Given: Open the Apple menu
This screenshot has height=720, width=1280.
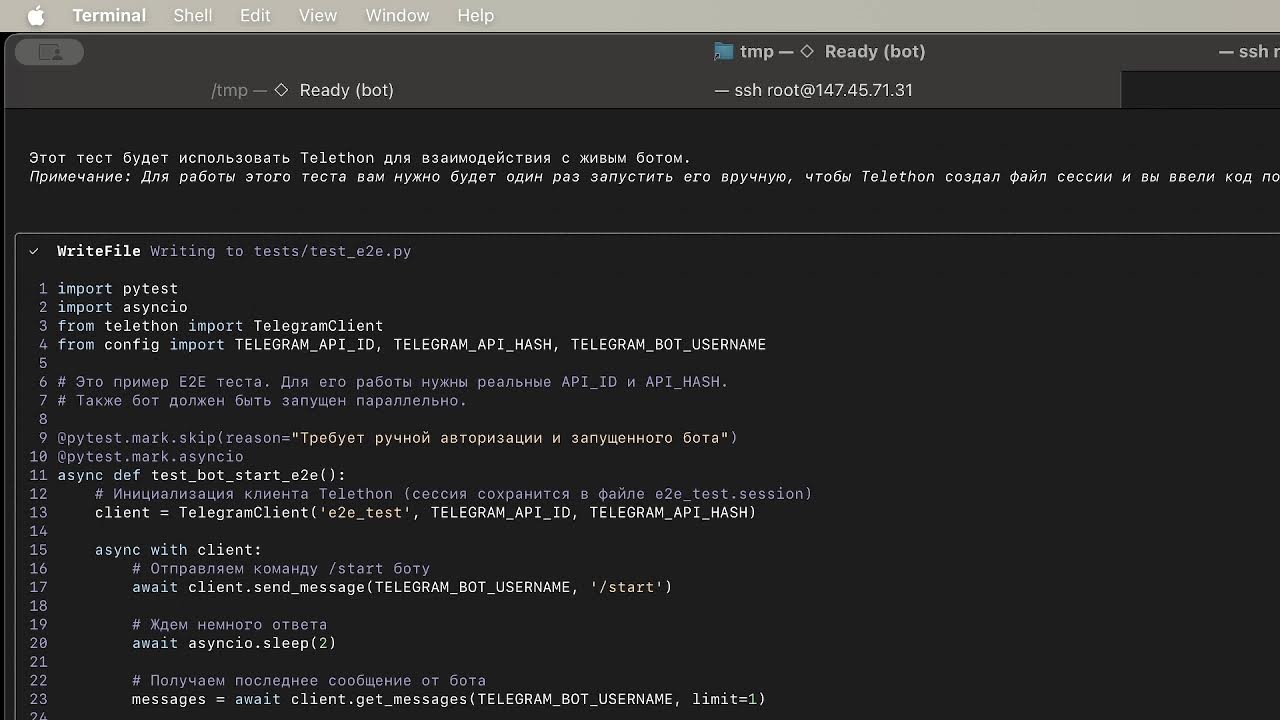Looking at the screenshot, I should tap(36, 15).
